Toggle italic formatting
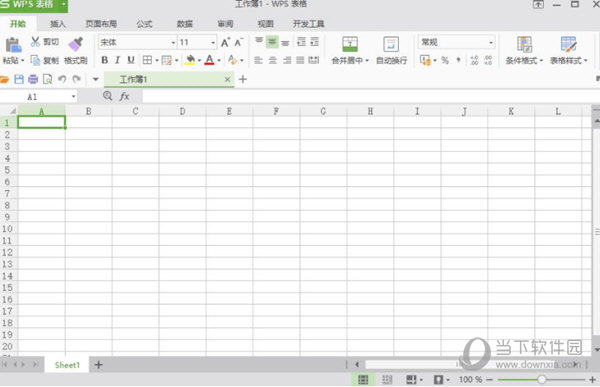The image size is (600, 387). 117,60
